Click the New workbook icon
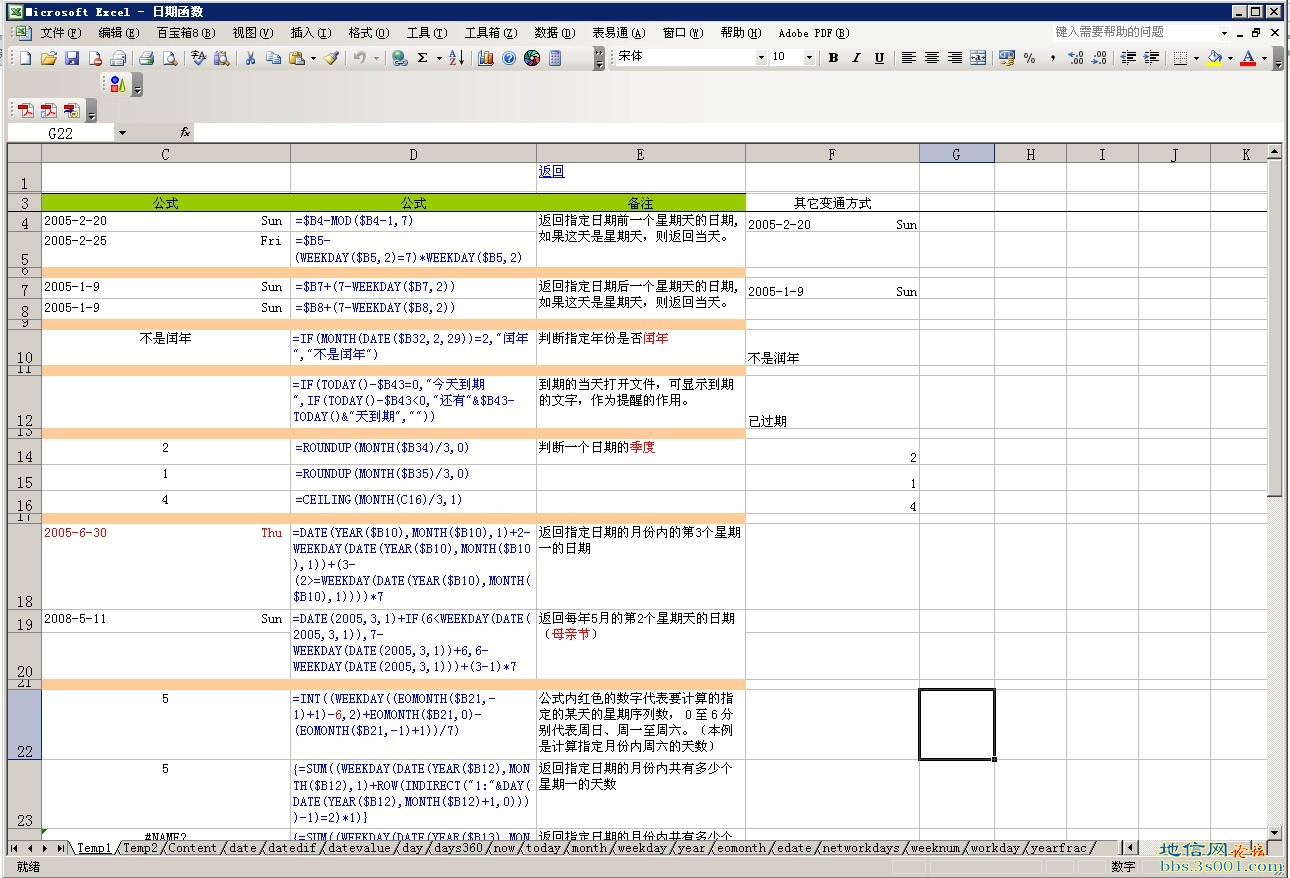This screenshot has width=1290, height=878. click(25, 58)
